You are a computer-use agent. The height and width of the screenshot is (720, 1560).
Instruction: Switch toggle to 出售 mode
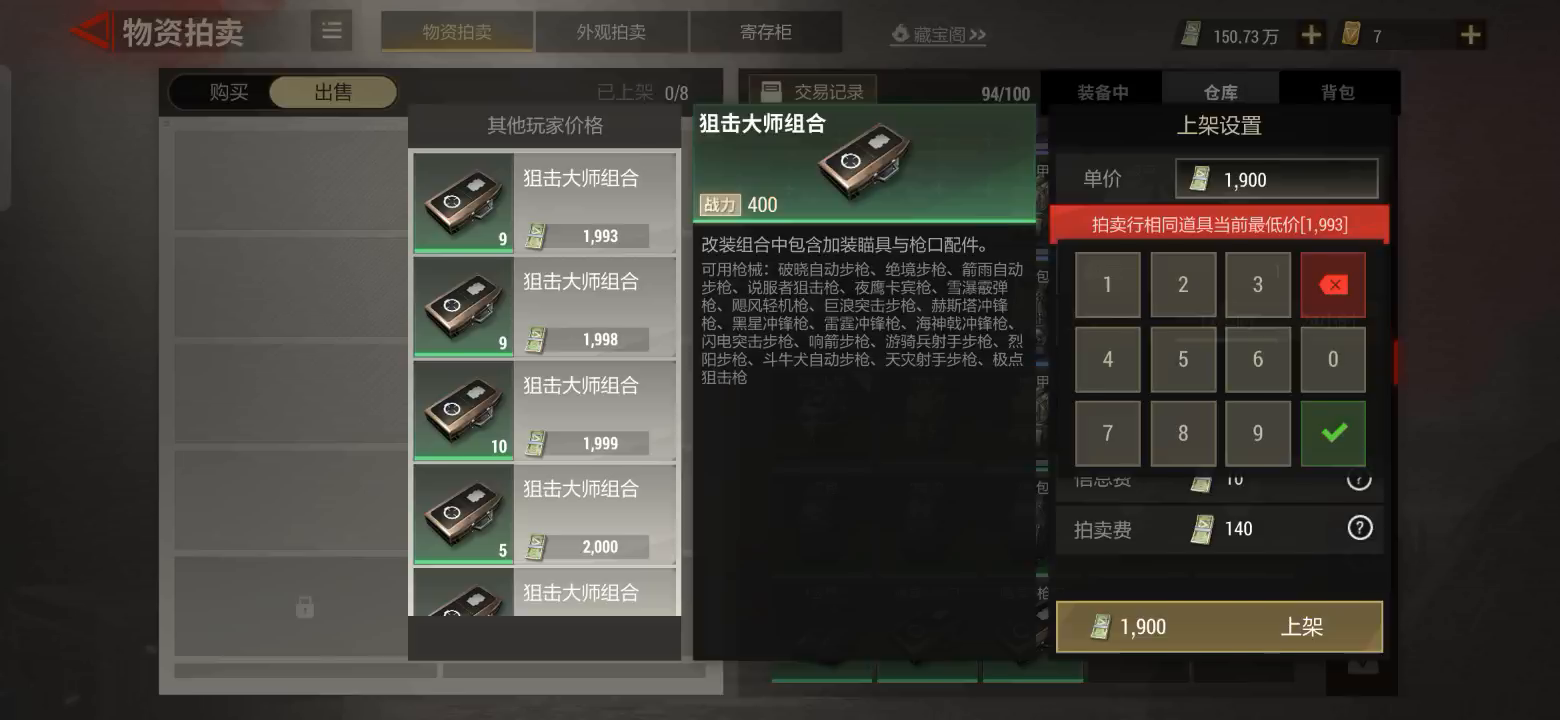(333, 92)
